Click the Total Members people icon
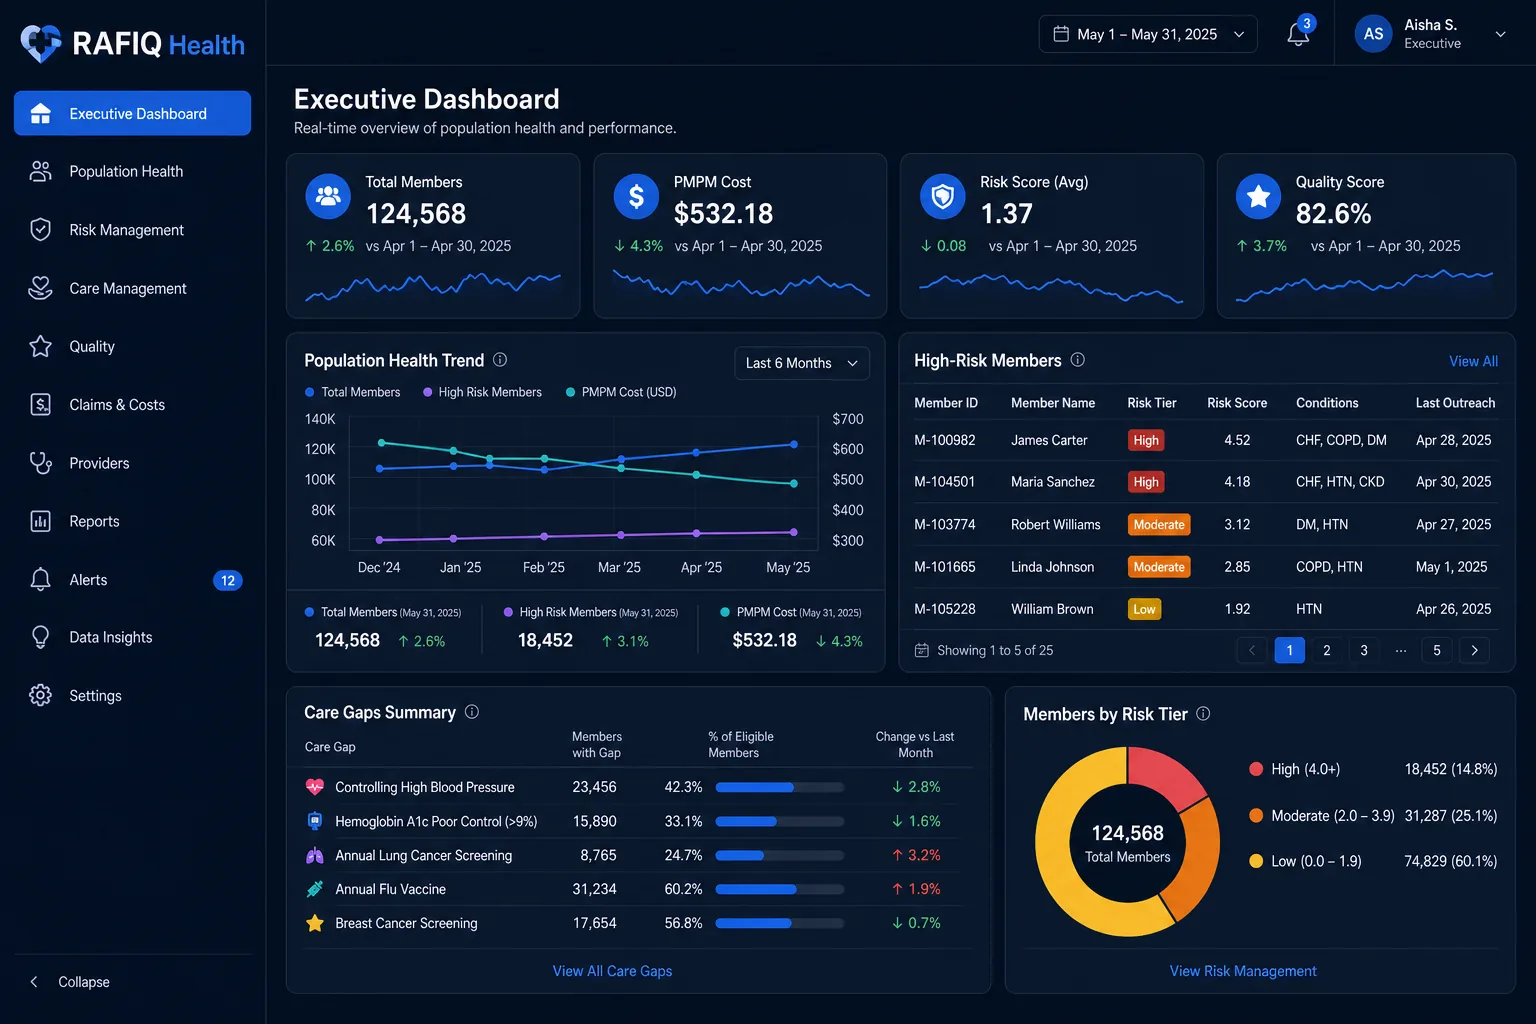Viewport: 1536px width, 1024px height. click(x=328, y=197)
